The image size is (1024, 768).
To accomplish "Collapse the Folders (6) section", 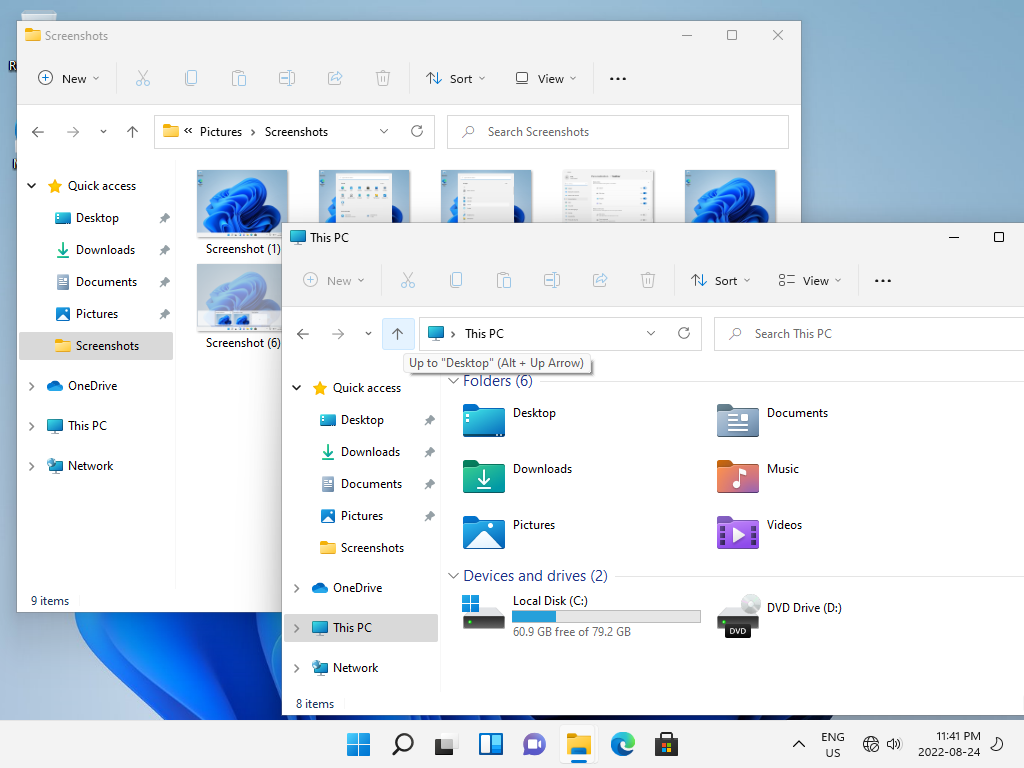I will (453, 381).
